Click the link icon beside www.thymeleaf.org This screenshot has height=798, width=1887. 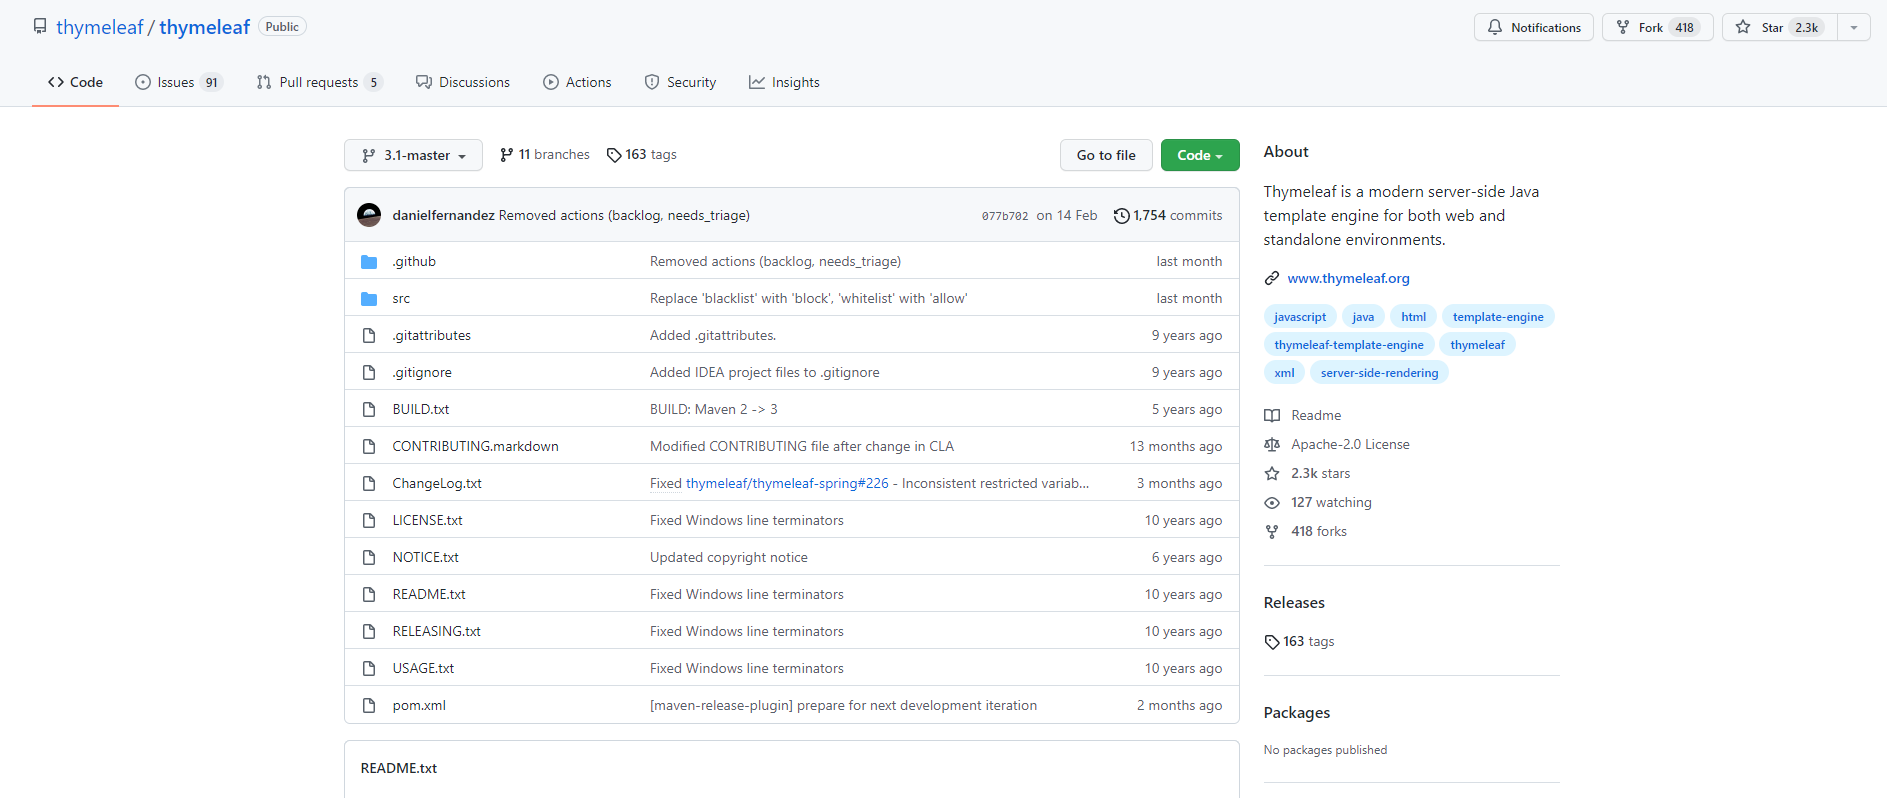(x=1272, y=278)
